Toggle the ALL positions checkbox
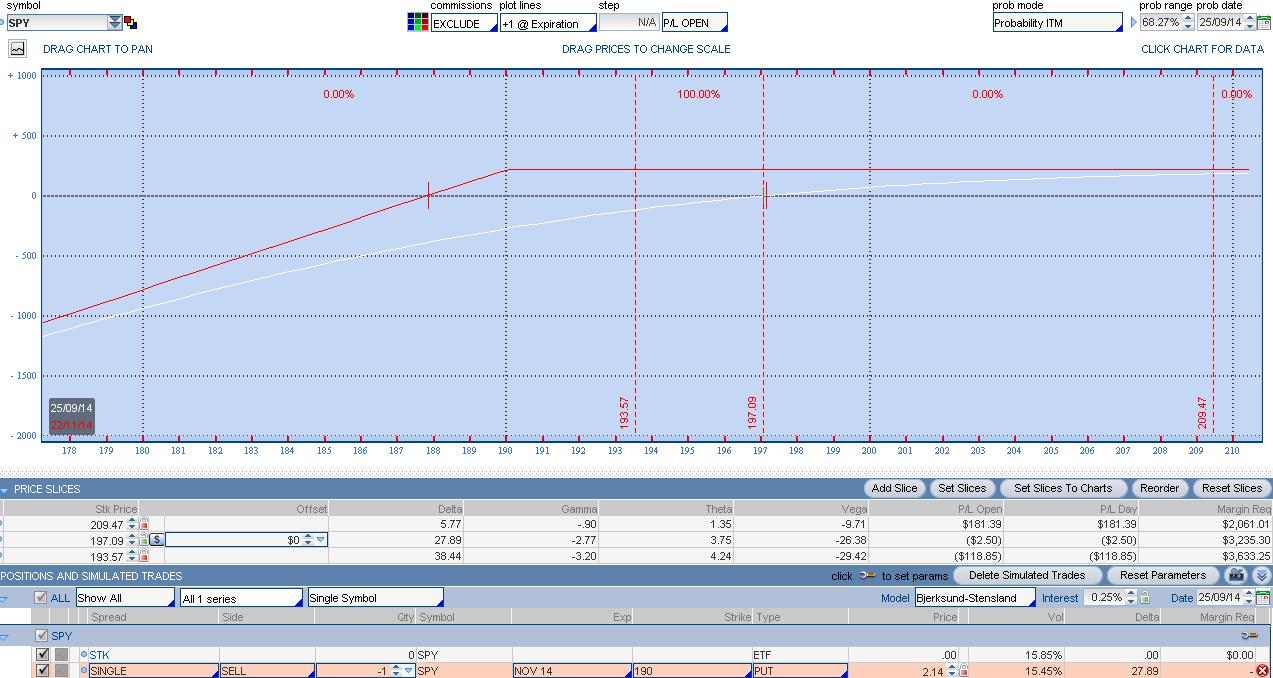The width and height of the screenshot is (1273, 678). pyautogui.click(x=41, y=597)
